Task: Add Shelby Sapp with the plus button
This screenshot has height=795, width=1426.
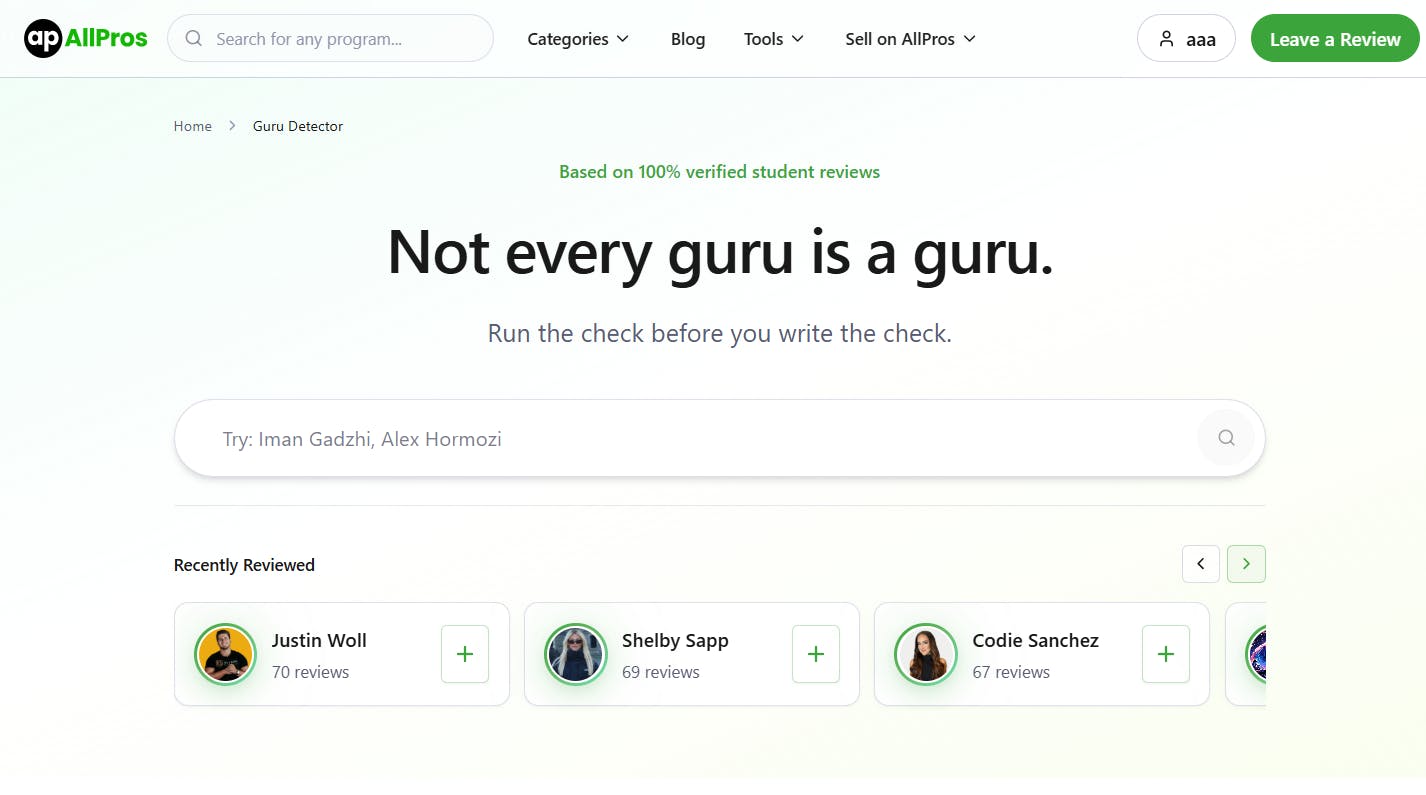Action: [x=816, y=654]
